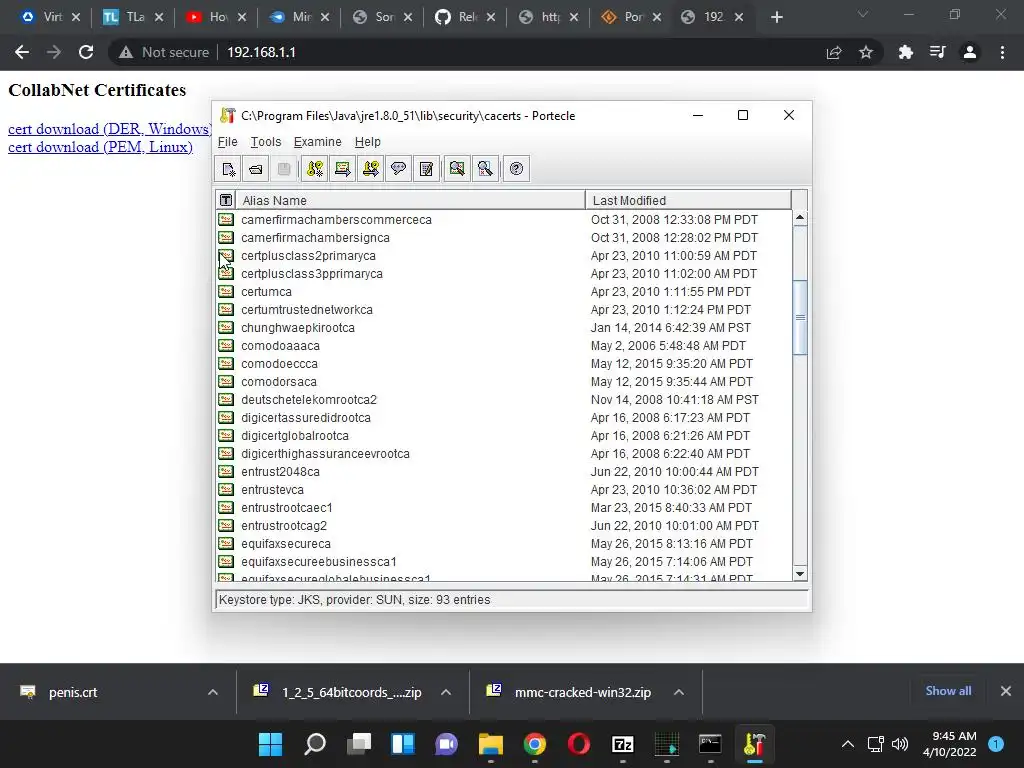Sort by Alias Name column header
The width and height of the screenshot is (1024, 768).
(410, 200)
